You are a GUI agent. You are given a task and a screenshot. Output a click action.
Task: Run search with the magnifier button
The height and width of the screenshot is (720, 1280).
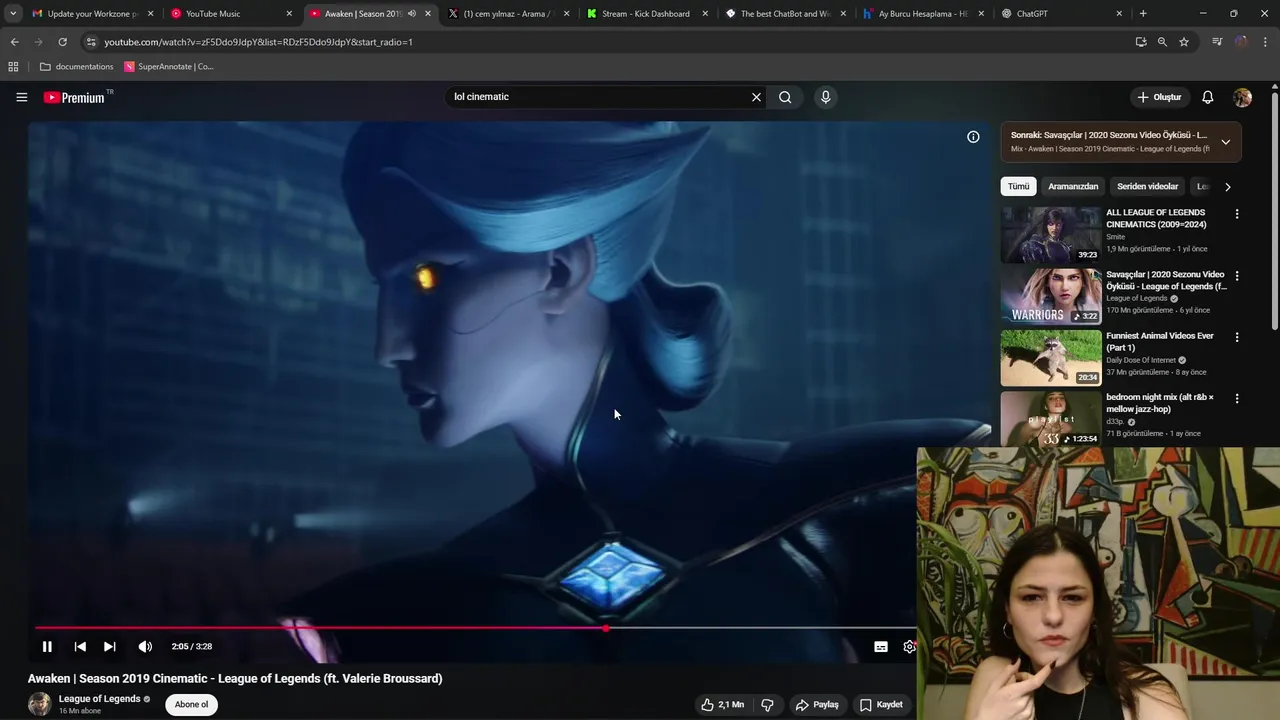click(x=785, y=97)
